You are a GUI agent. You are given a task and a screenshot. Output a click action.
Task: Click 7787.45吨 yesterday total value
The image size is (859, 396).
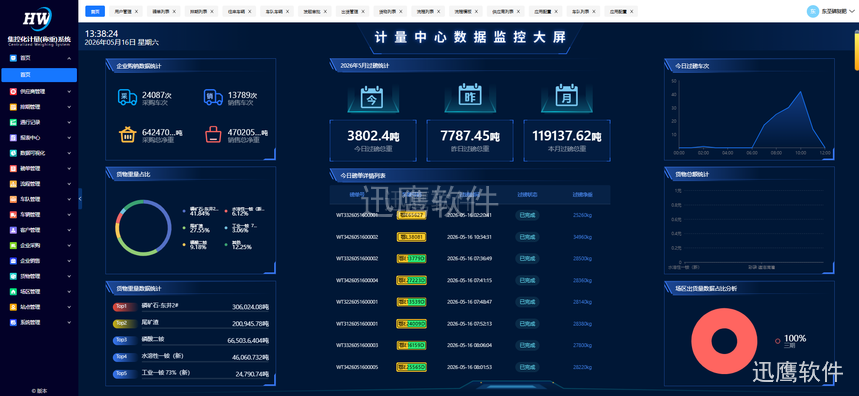pyautogui.click(x=469, y=136)
